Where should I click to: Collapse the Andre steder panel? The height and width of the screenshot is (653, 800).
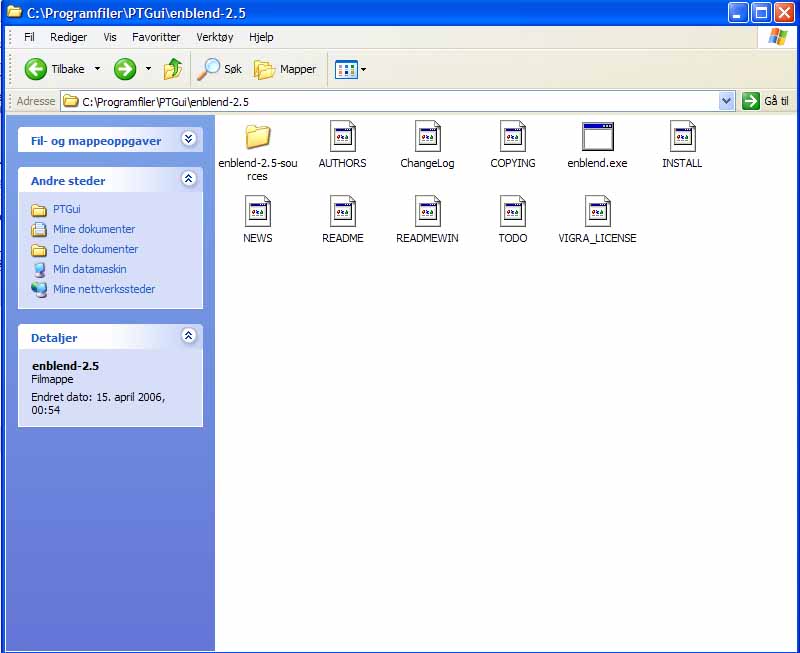point(189,179)
